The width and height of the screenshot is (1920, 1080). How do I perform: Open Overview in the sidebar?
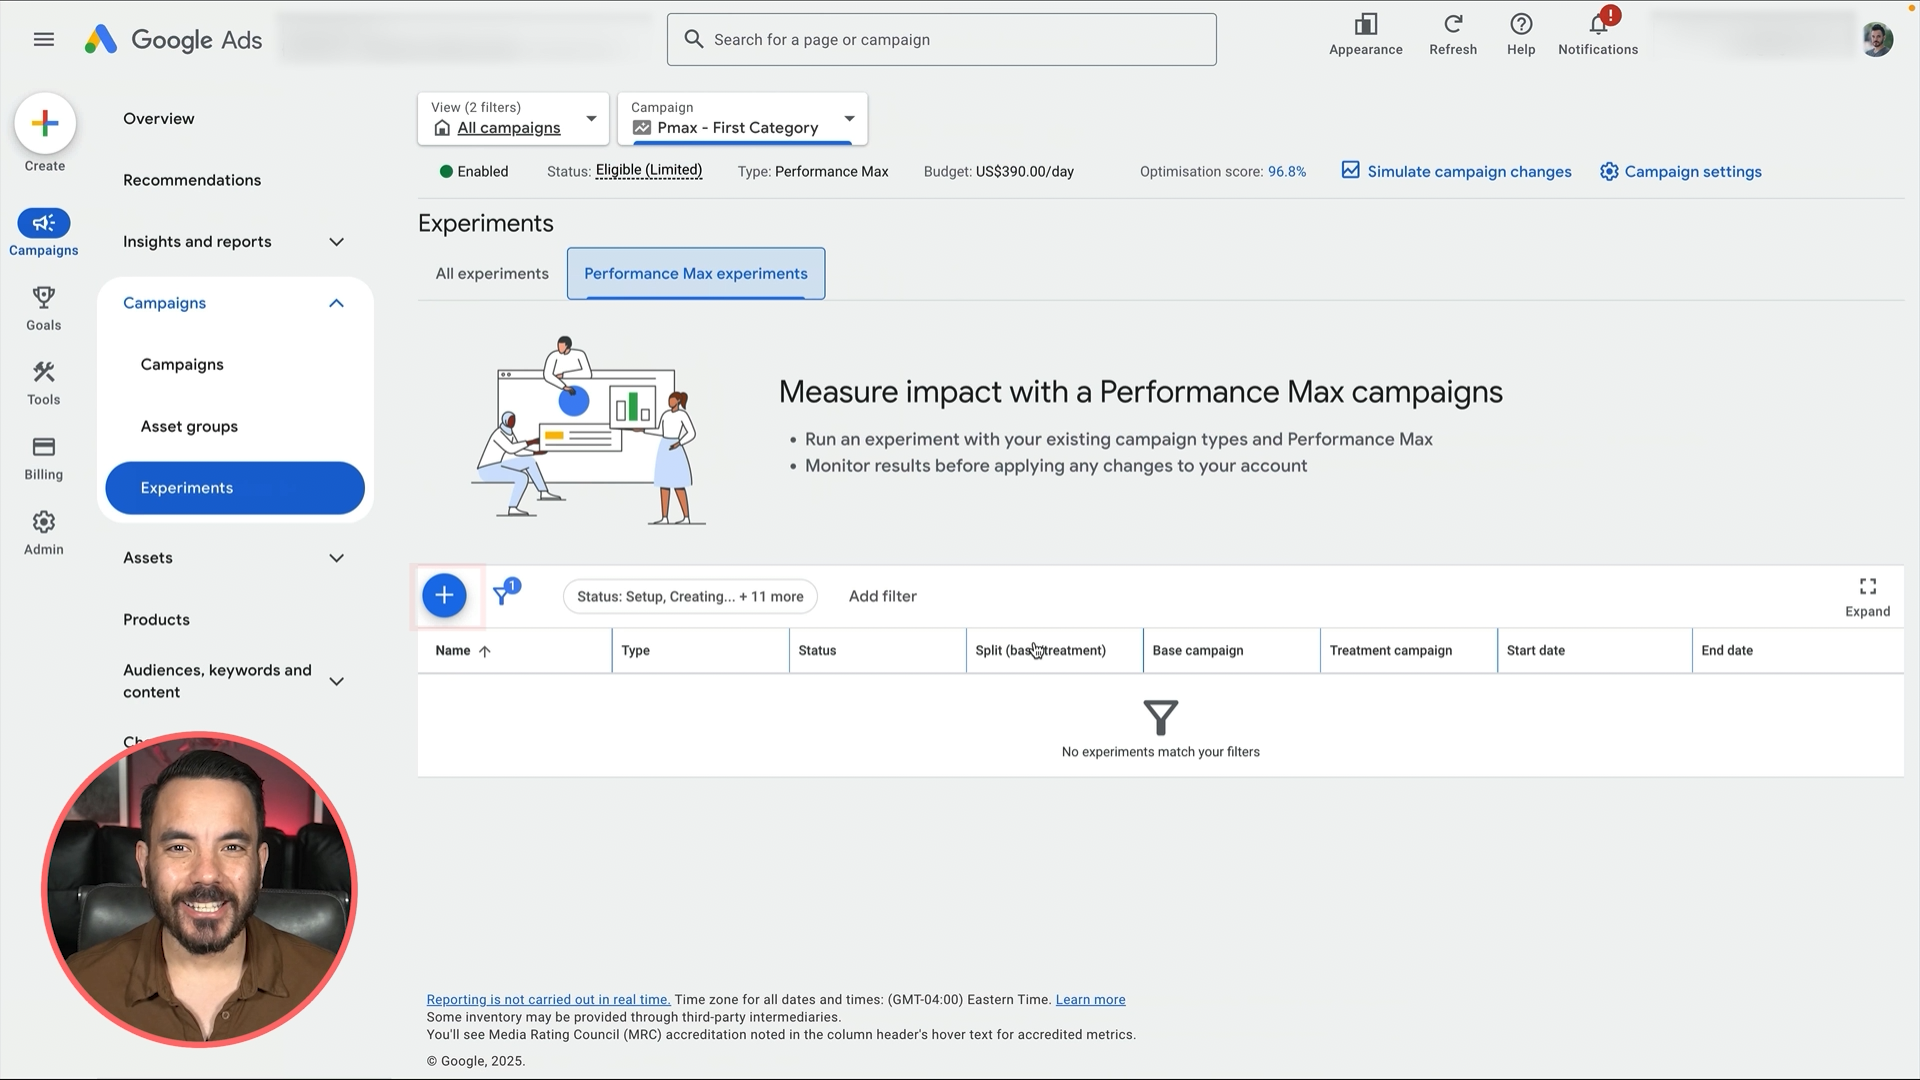(x=159, y=119)
